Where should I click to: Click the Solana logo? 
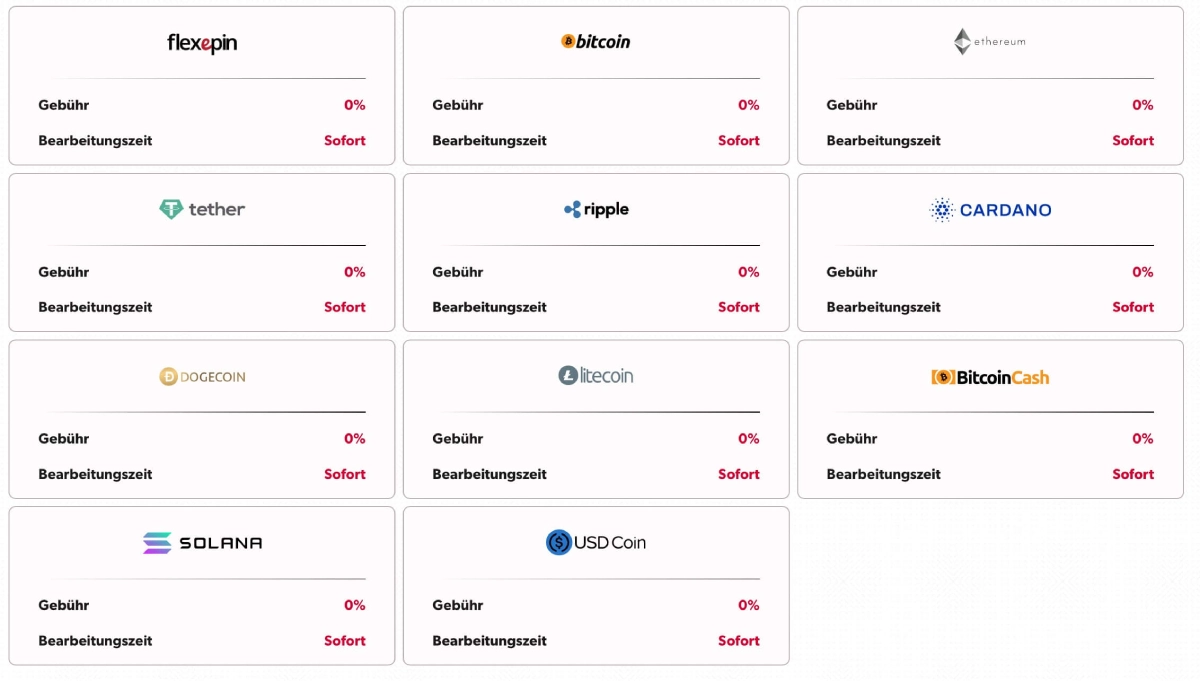tap(202, 543)
